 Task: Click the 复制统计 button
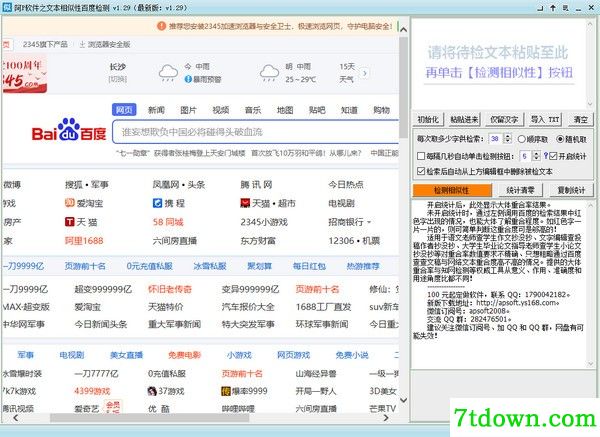[571, 190]
